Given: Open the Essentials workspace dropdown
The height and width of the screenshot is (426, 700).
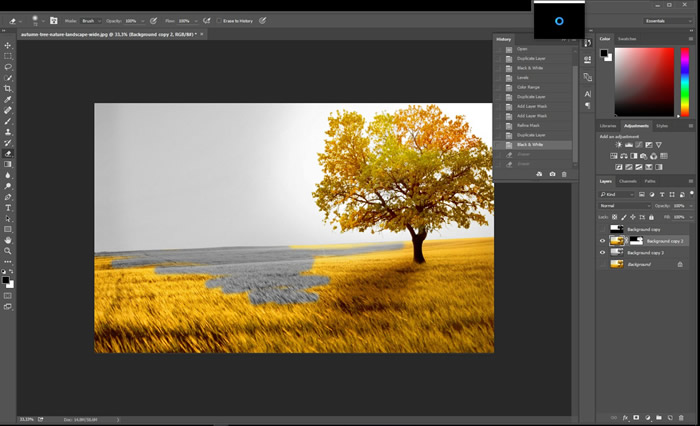Looking at the screenshot, I should 667,21.
